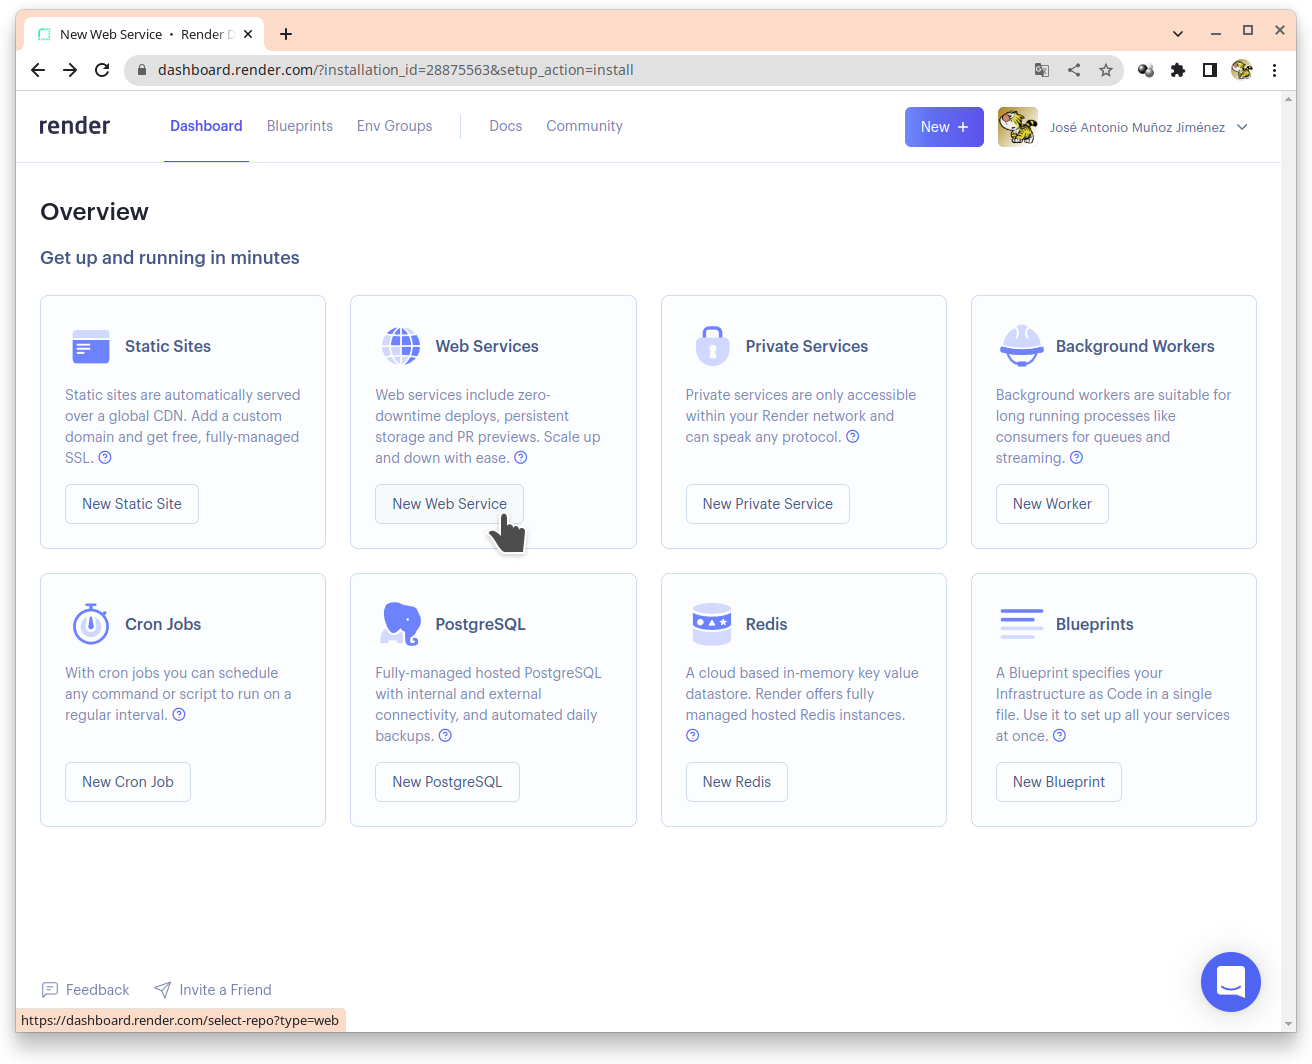The image size is (1312, 1064).
Task: Click the Background Workers card title
Action: 1135,346
